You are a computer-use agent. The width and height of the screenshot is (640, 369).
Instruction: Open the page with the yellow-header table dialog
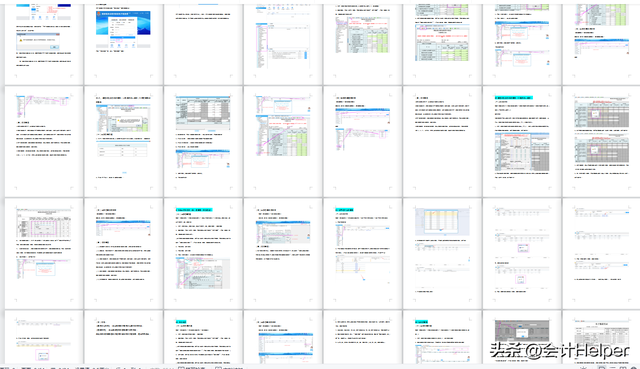442,253
